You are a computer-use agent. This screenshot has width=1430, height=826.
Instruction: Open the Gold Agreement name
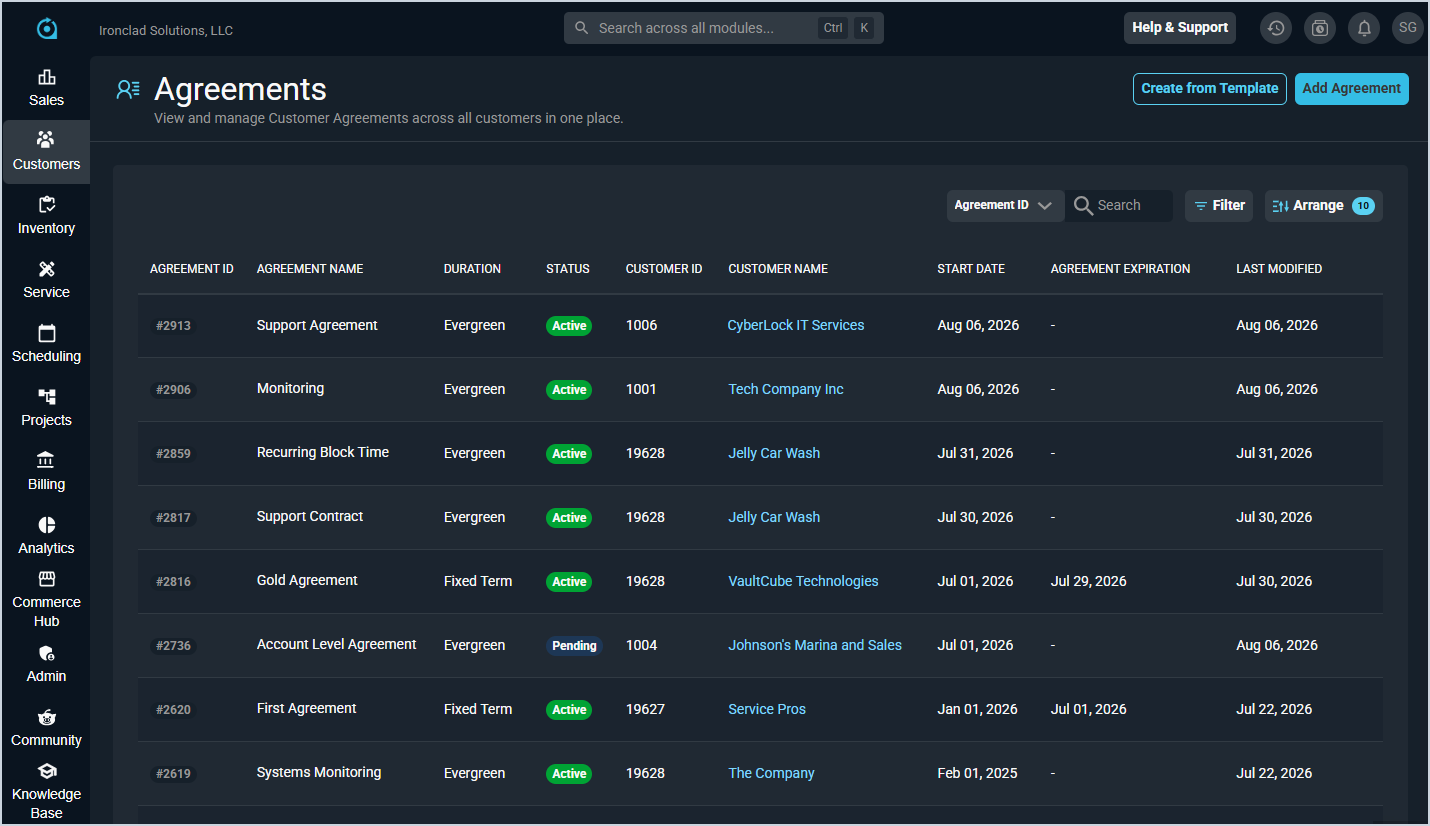pos(307,580)
